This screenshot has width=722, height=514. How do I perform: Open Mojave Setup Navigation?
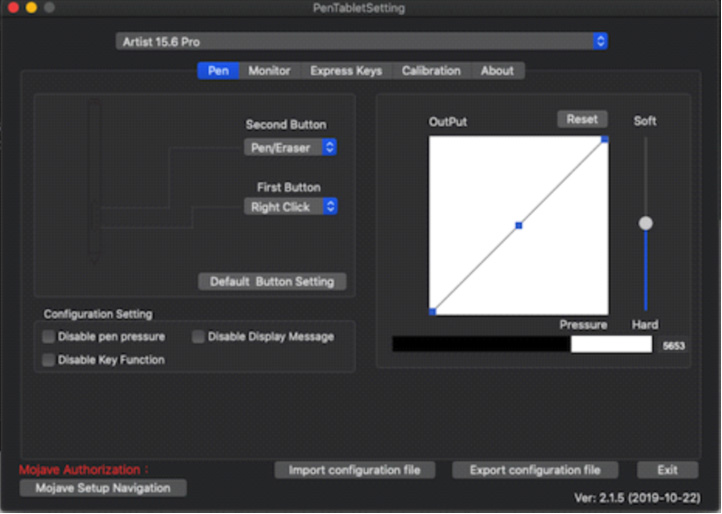tap(103, 488)
